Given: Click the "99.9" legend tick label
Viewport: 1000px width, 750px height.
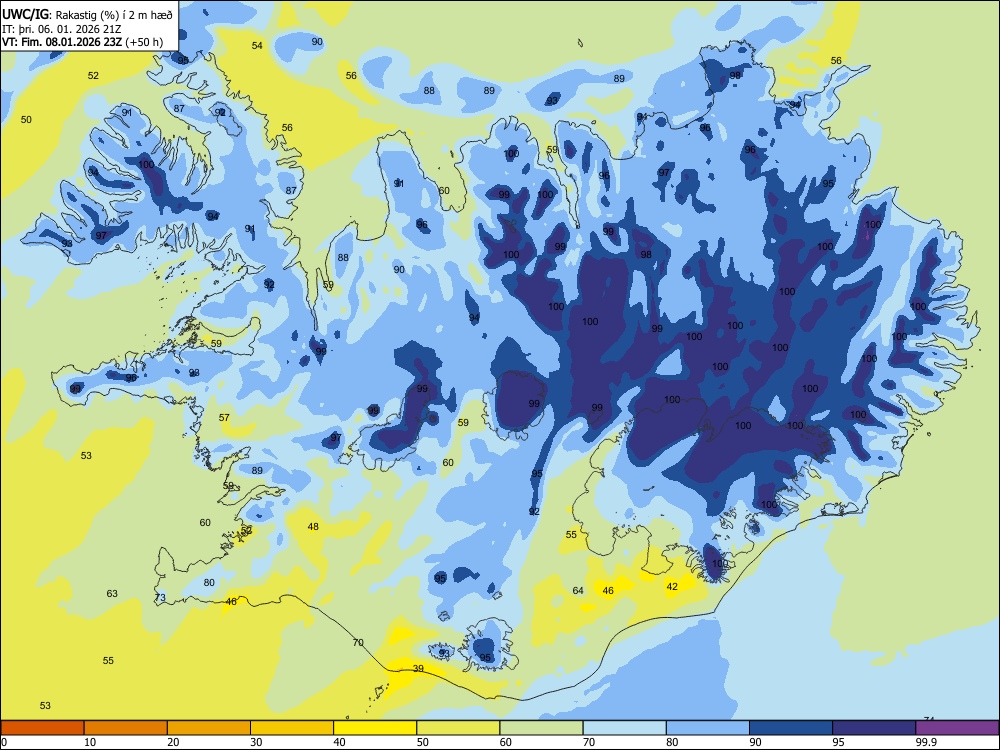Looking at the screenshot, I should [926, 742].
